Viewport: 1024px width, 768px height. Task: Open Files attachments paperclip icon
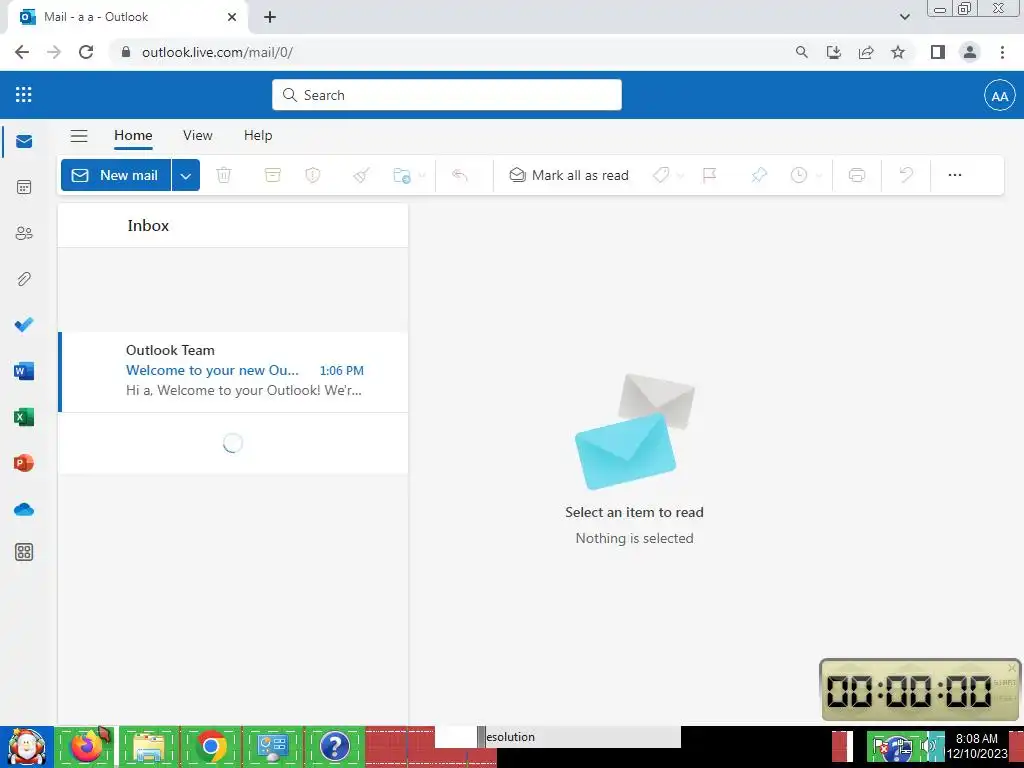tap(24, 279)
